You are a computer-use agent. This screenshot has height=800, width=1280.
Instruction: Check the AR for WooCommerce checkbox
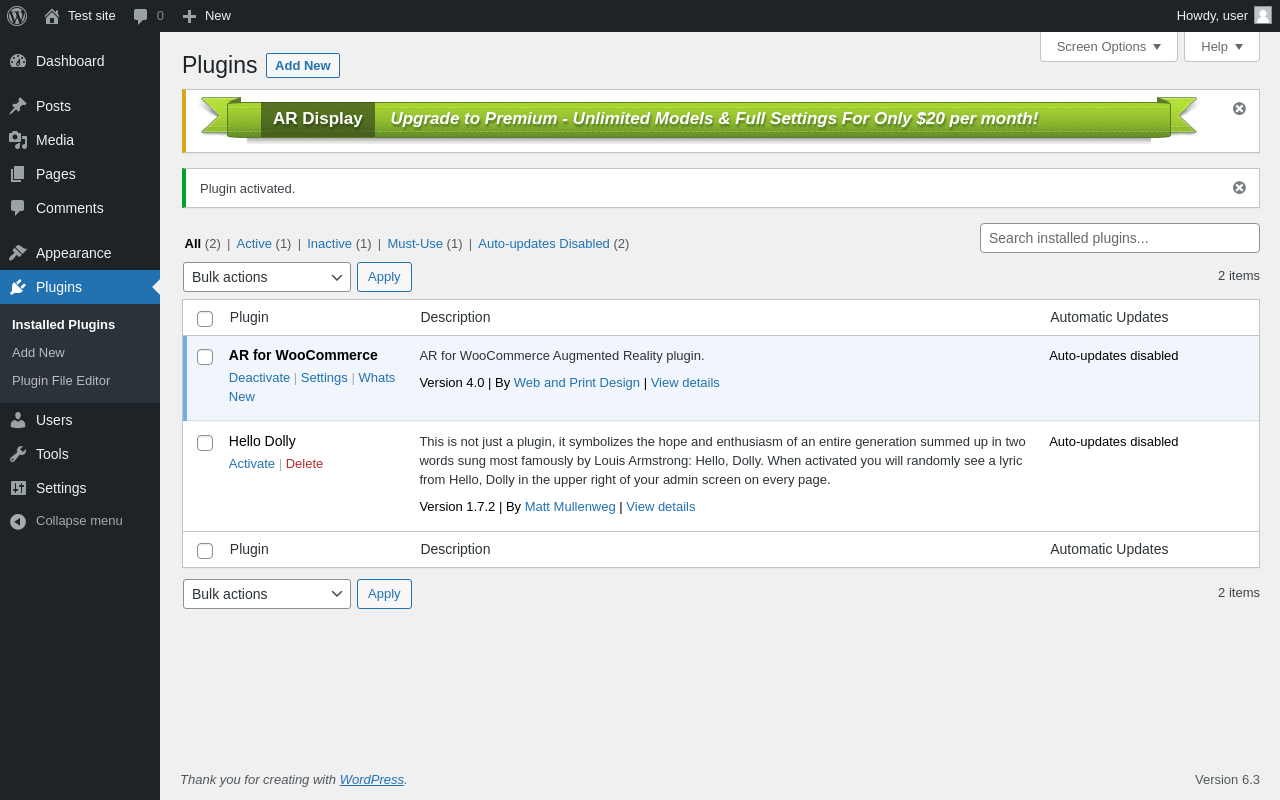point(205,357)
